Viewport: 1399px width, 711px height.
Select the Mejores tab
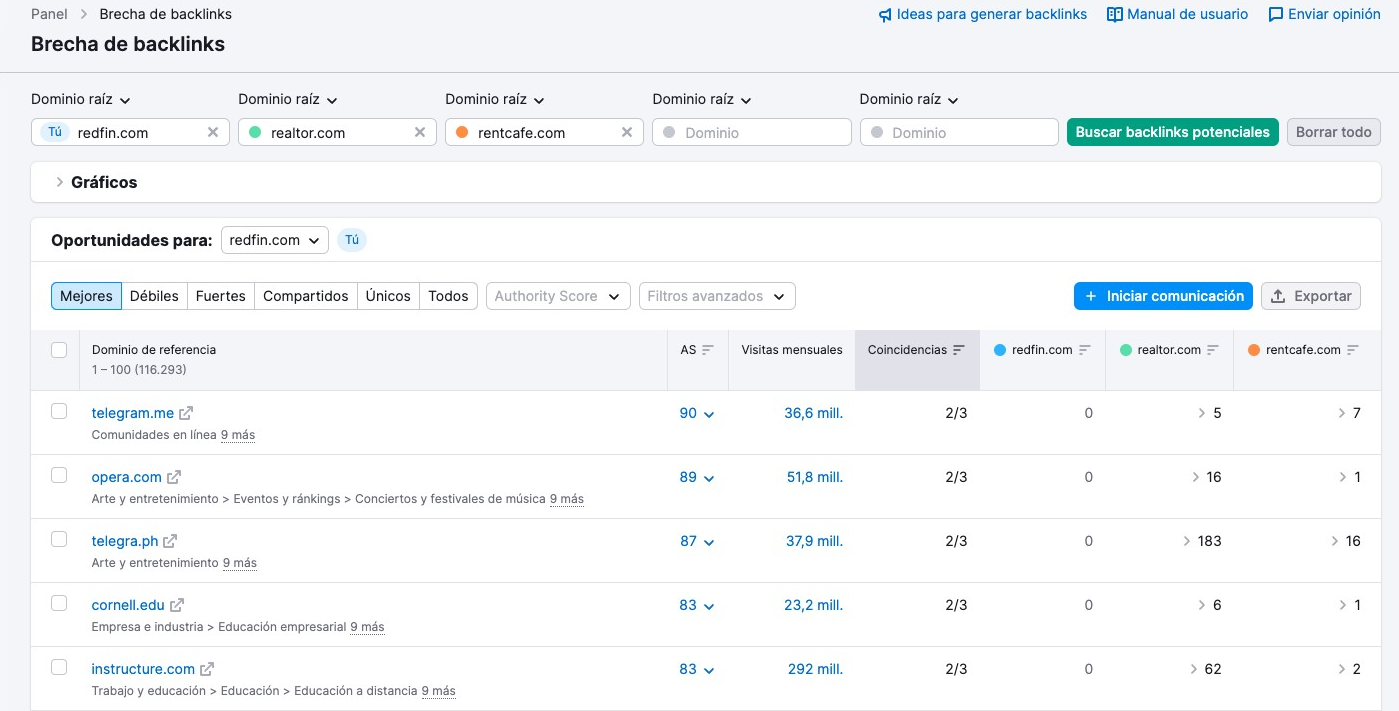[86, 296]
